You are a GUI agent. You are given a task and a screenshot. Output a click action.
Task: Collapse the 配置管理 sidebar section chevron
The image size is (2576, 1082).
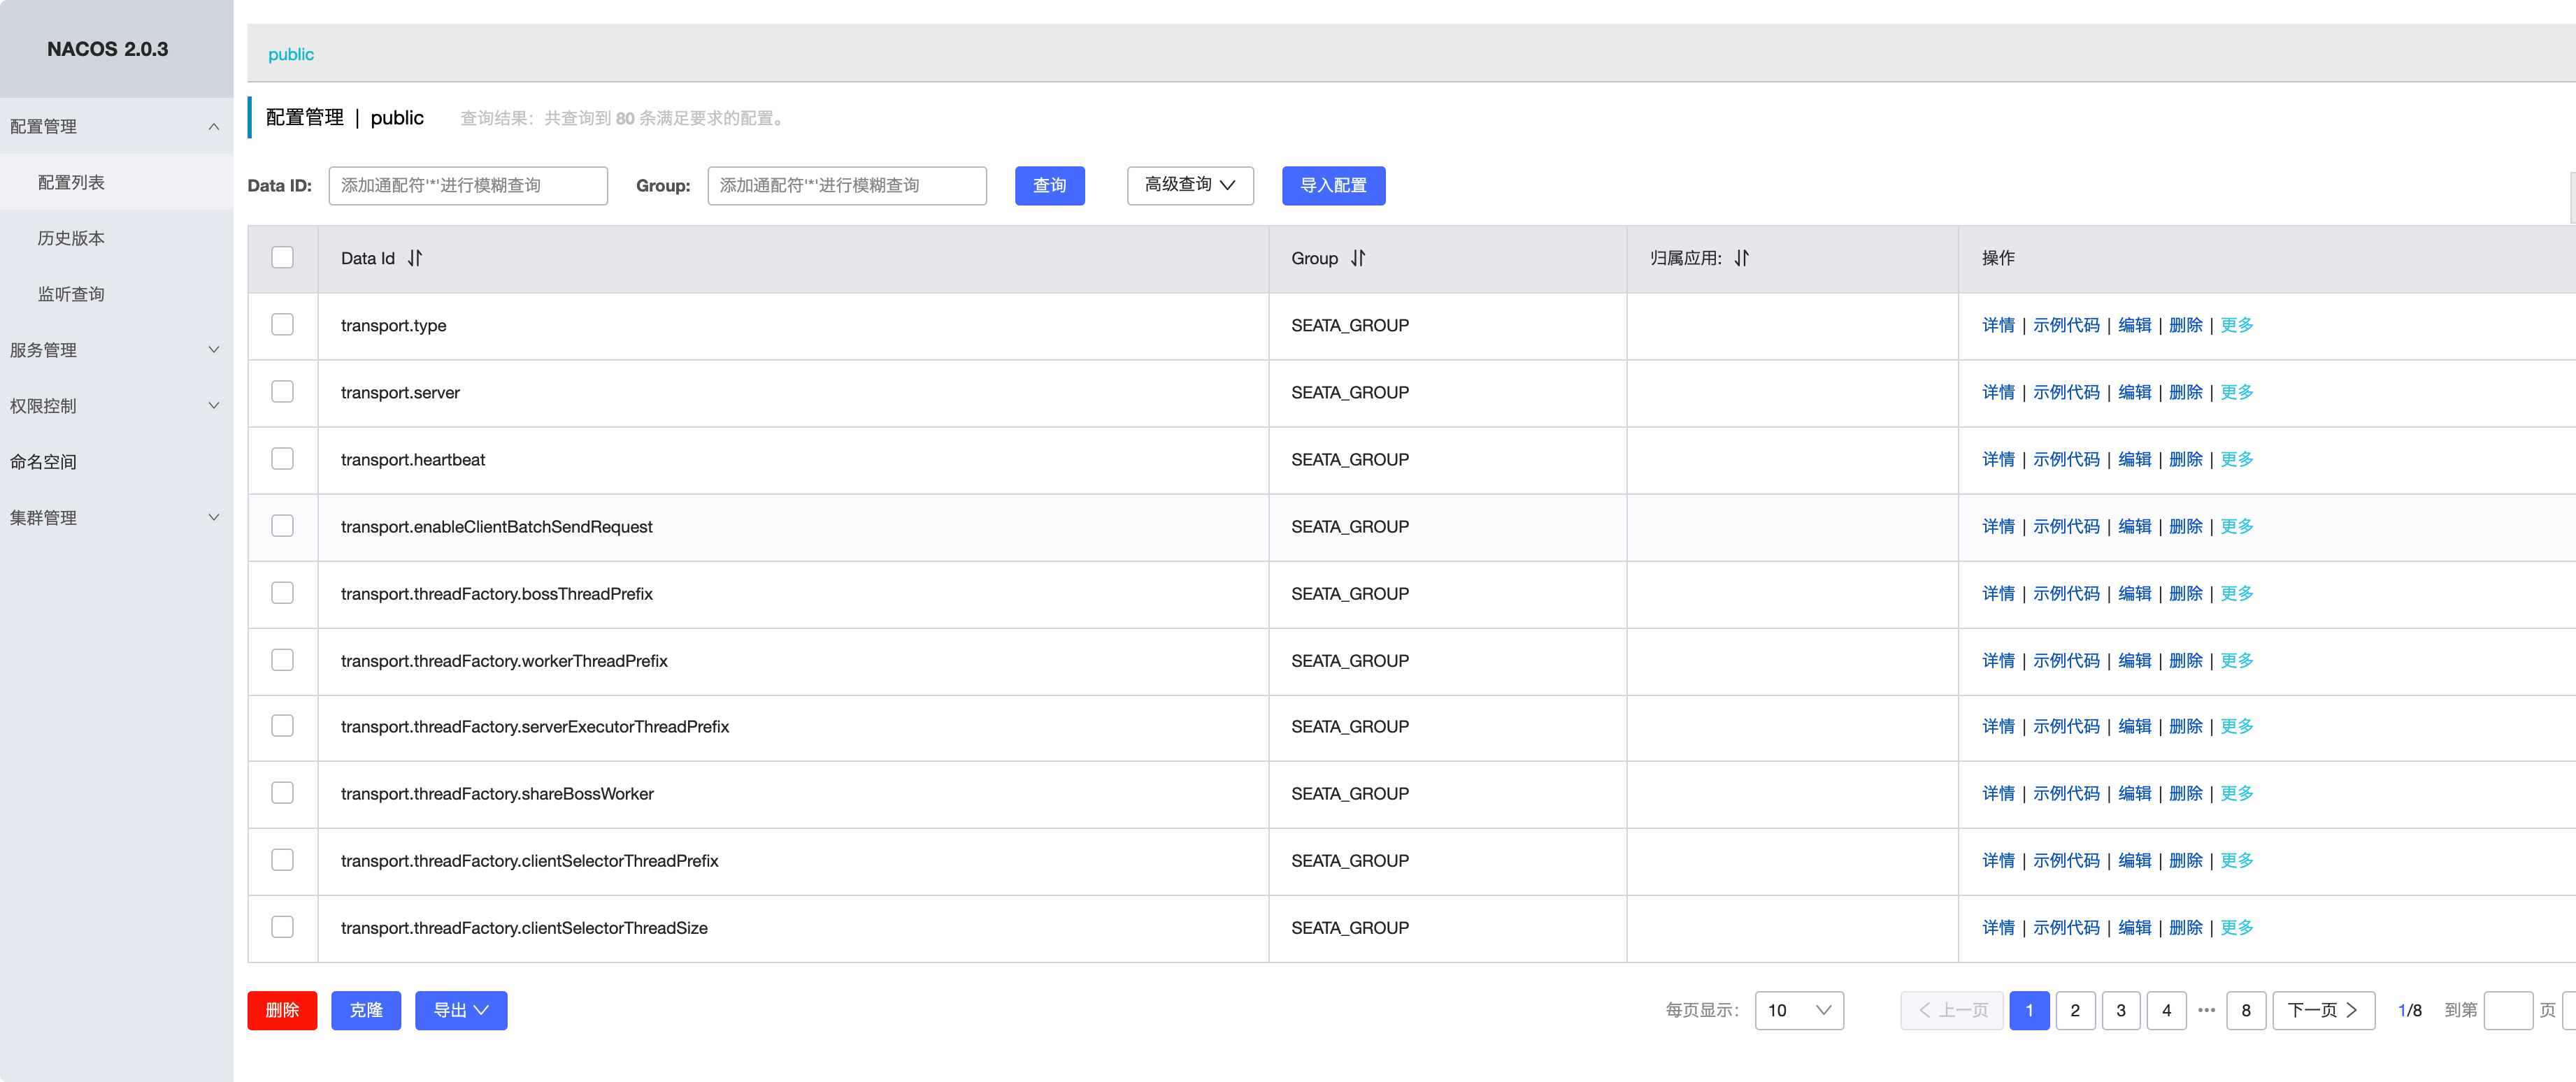coord(213,126)
